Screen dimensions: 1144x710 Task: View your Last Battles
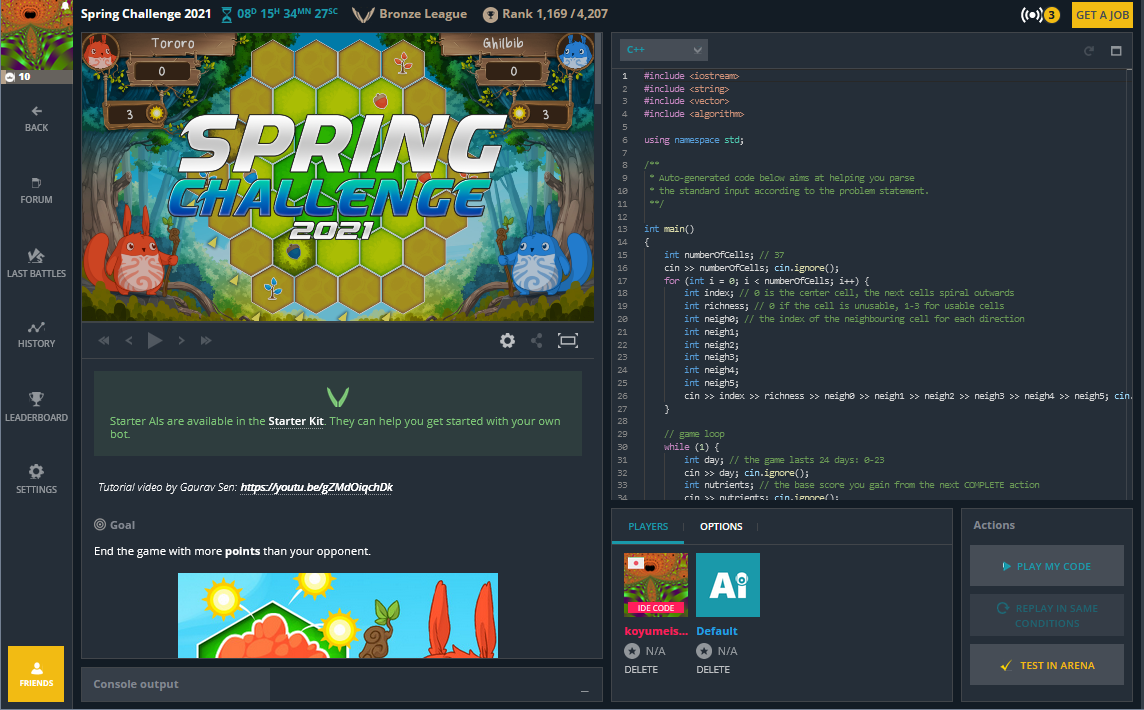pyautogui.click(x=36, y=263)
